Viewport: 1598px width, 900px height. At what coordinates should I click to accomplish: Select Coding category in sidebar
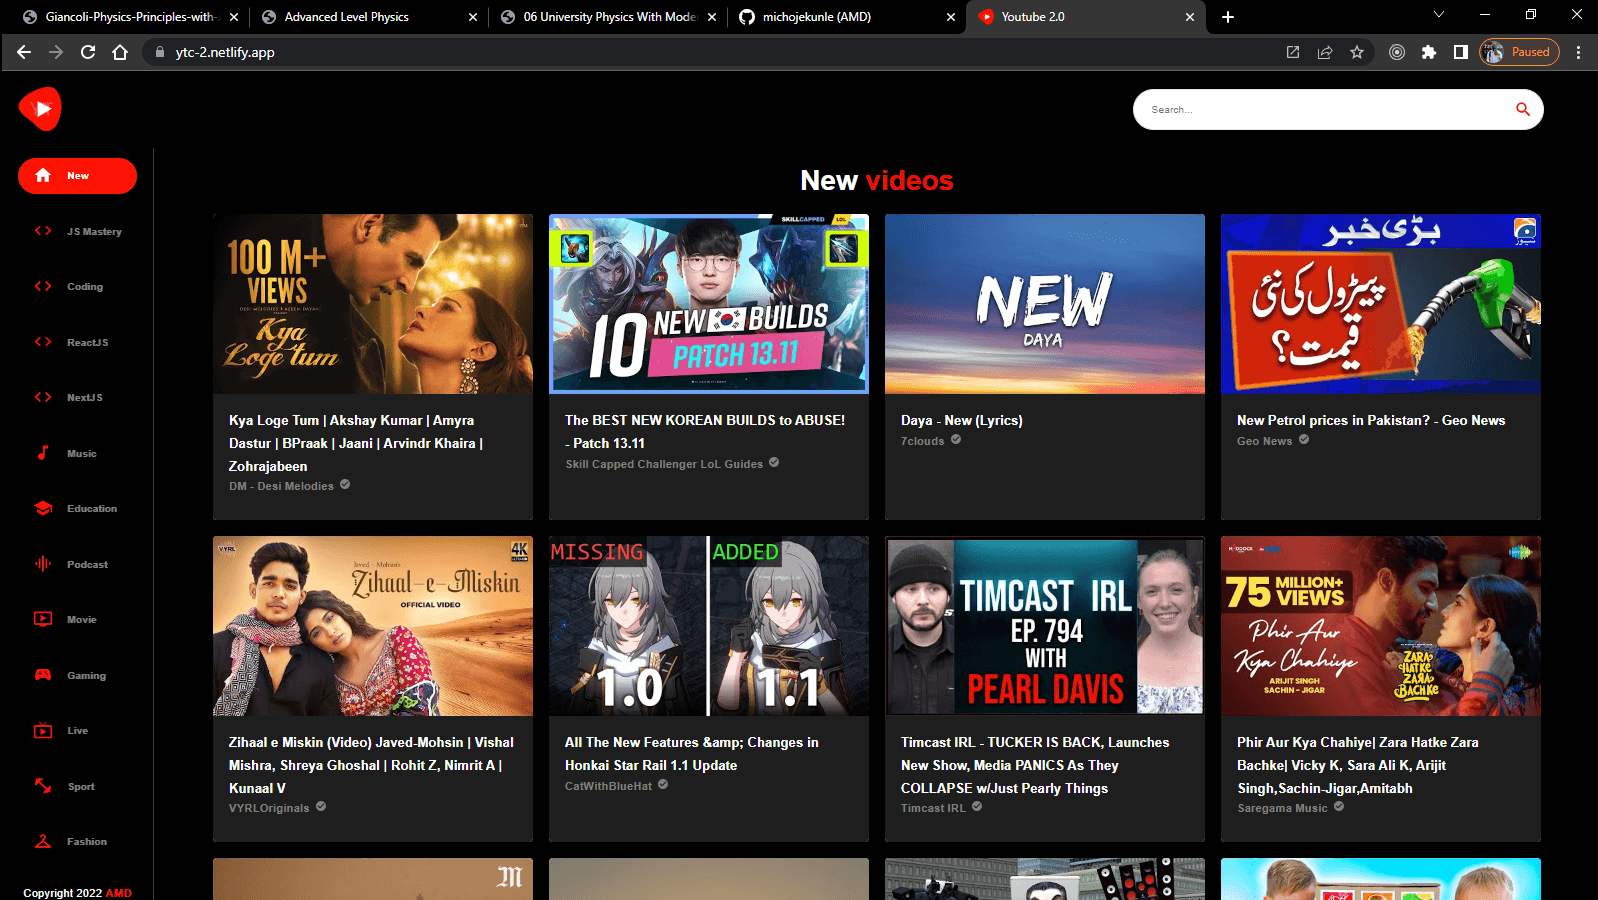click(x=77, y=286)
